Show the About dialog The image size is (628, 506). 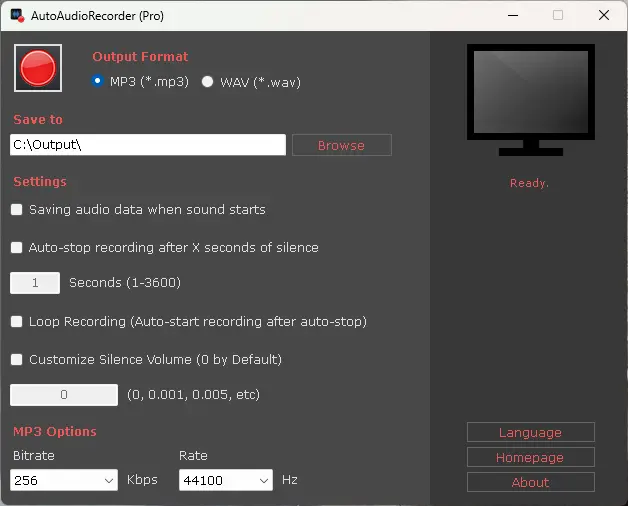530,482
